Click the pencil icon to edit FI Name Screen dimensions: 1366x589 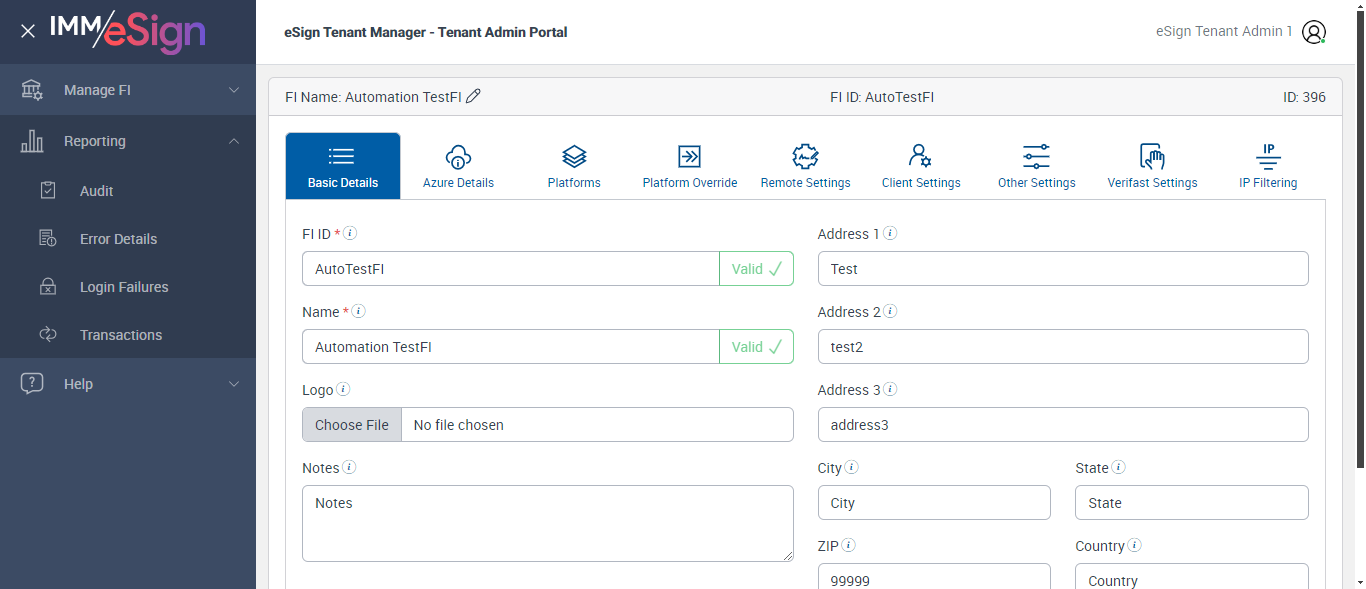[x=474, y=96]
